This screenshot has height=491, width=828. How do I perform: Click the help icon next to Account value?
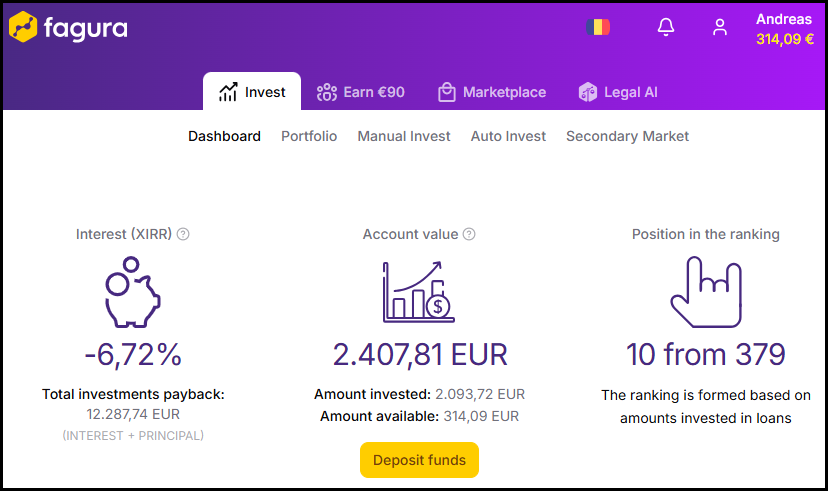click(469, 234)
